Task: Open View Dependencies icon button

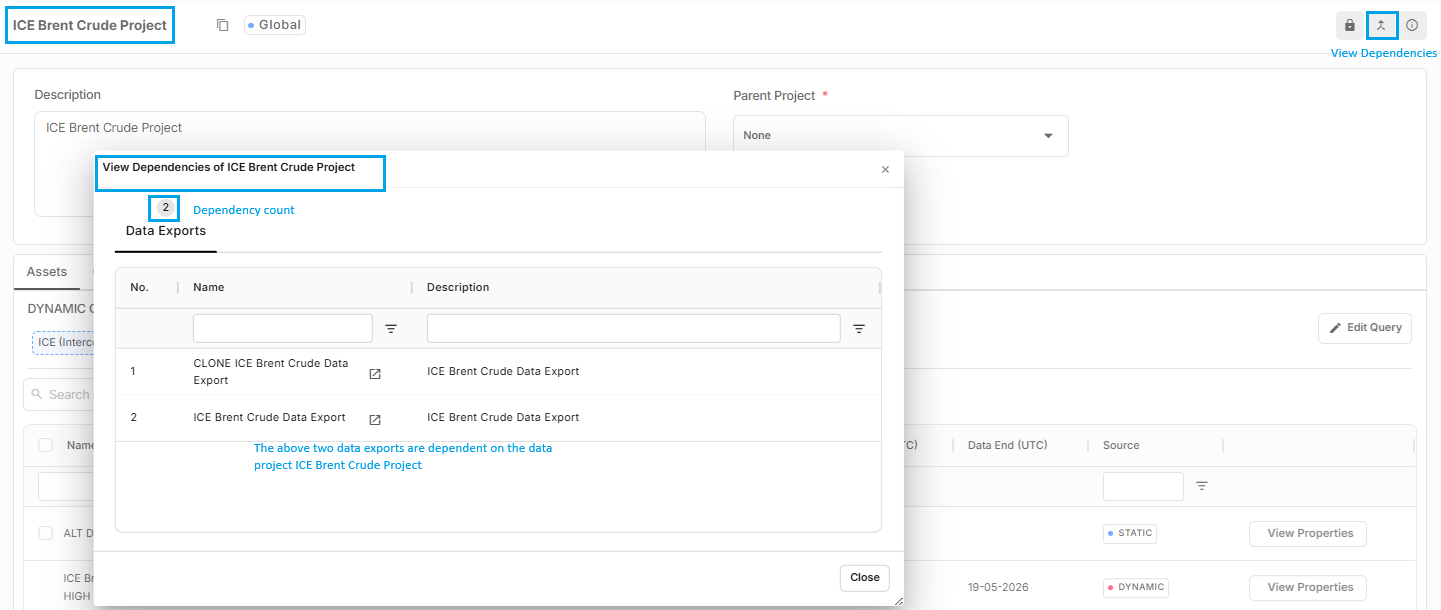Action: (x=1381, y=25)
